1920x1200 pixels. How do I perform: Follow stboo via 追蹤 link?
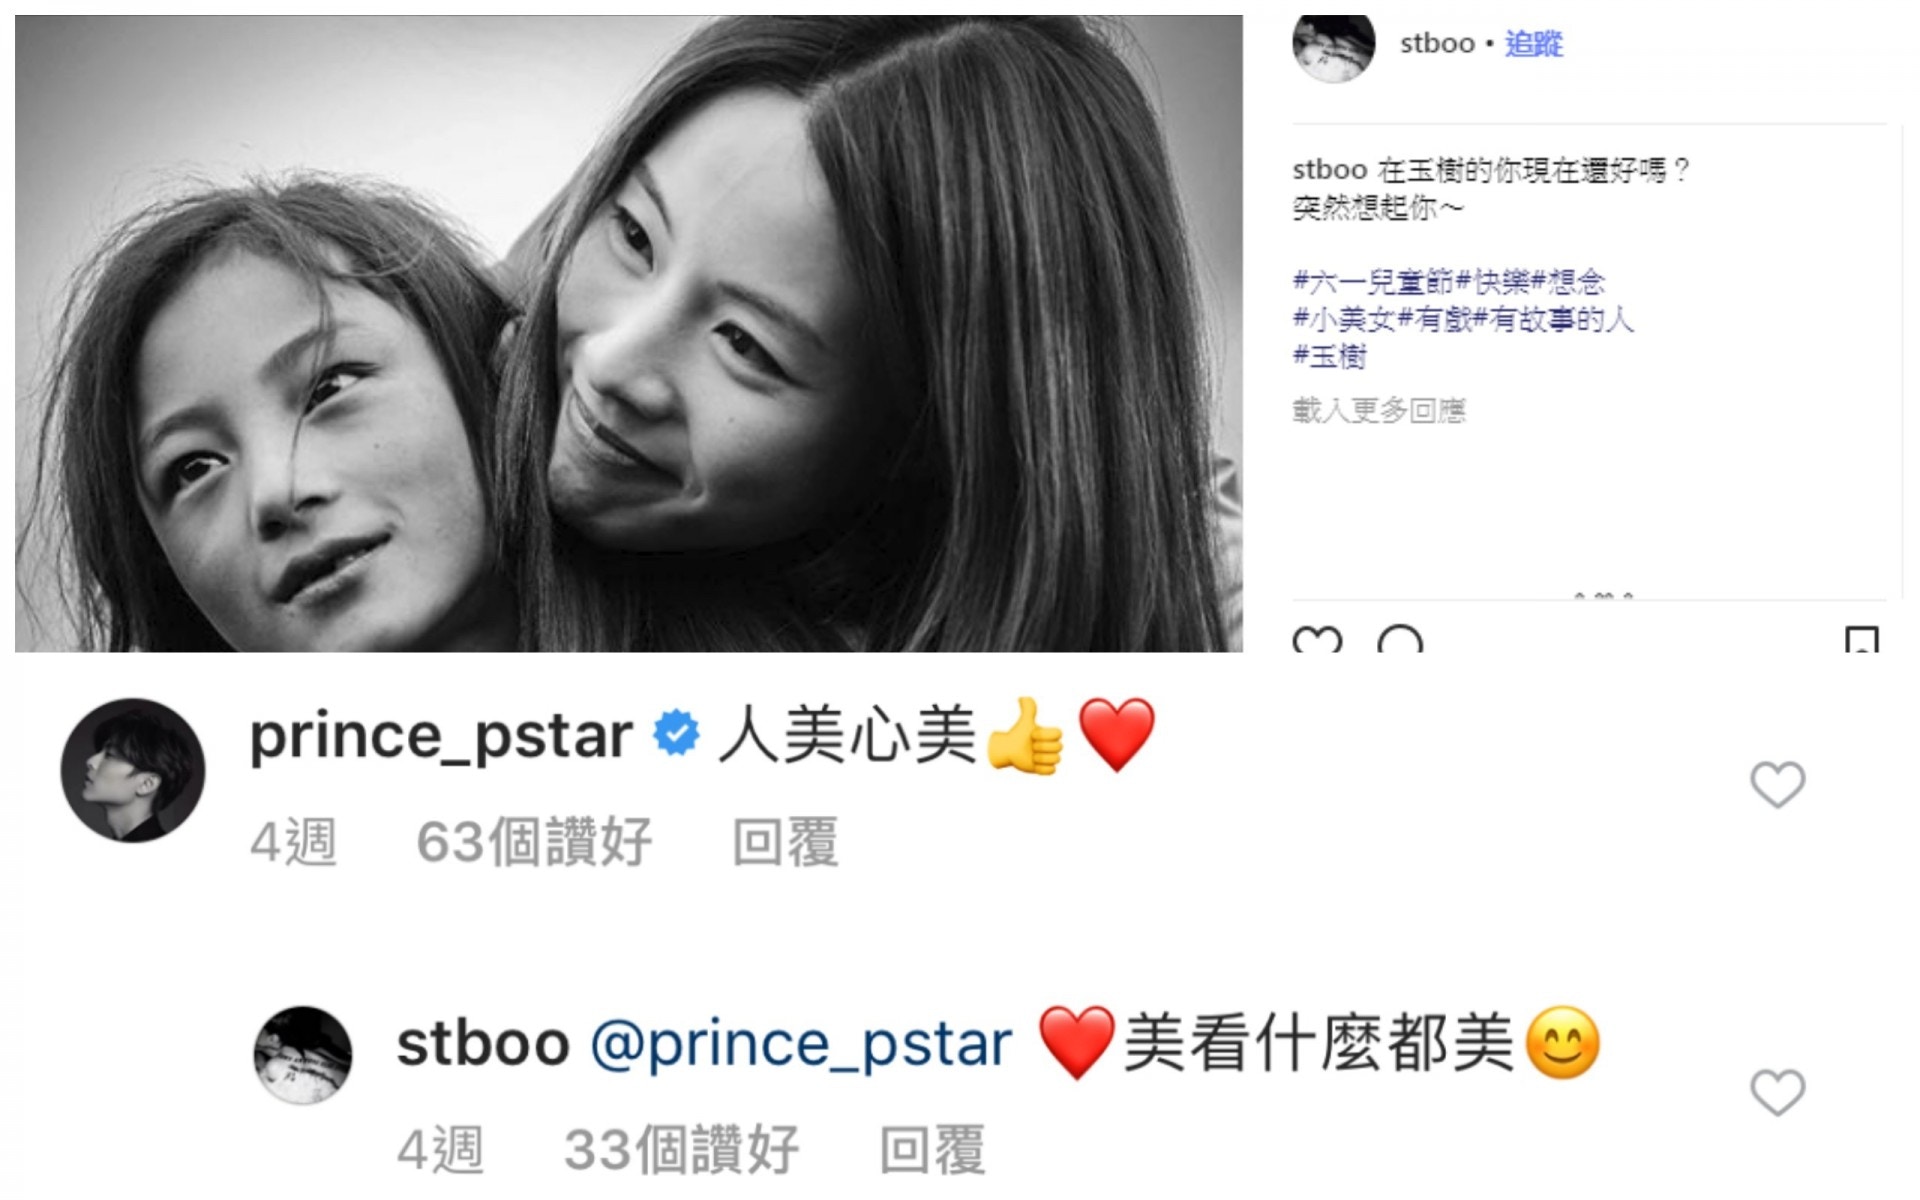(1533, 44)
